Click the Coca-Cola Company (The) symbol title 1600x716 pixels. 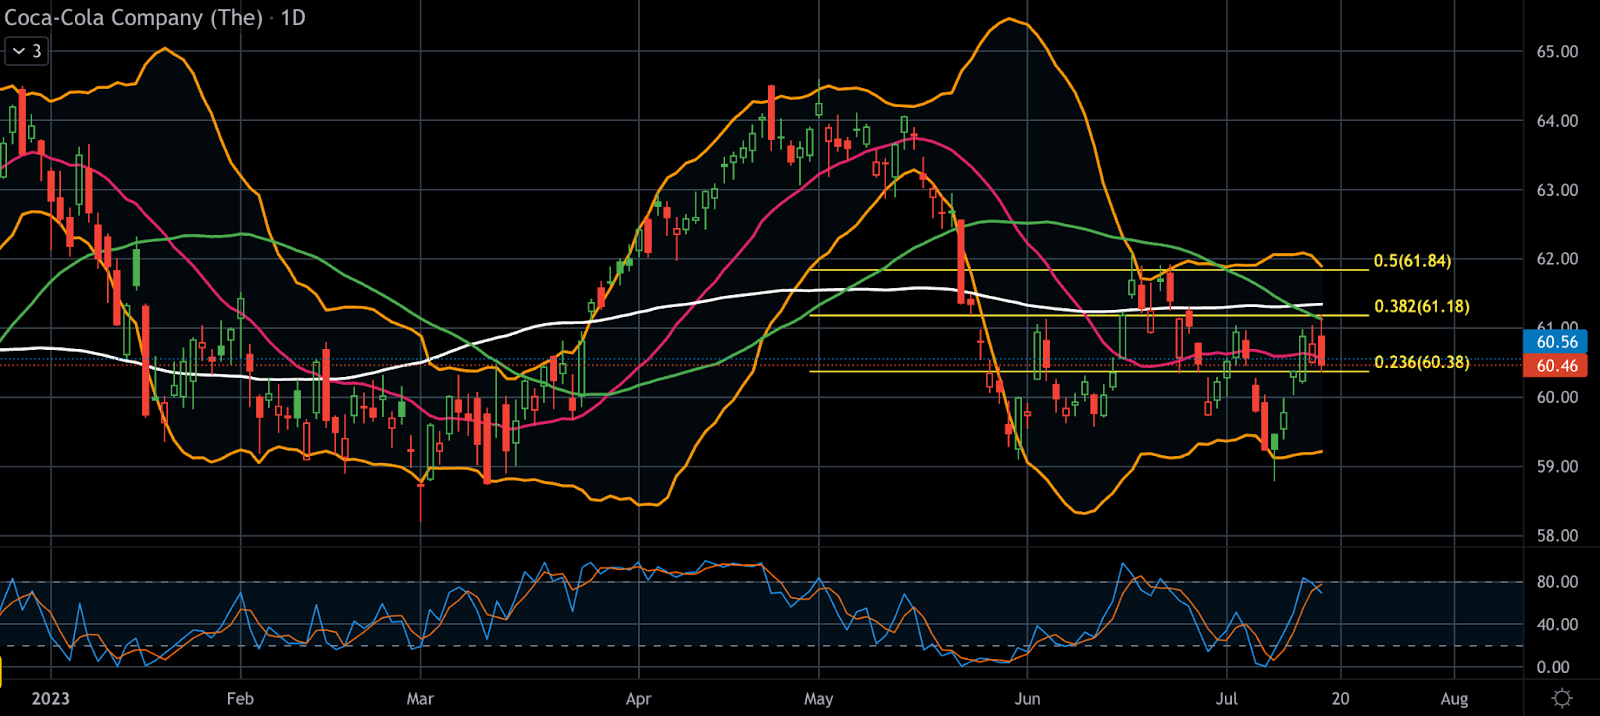click(x=133, y=18)
